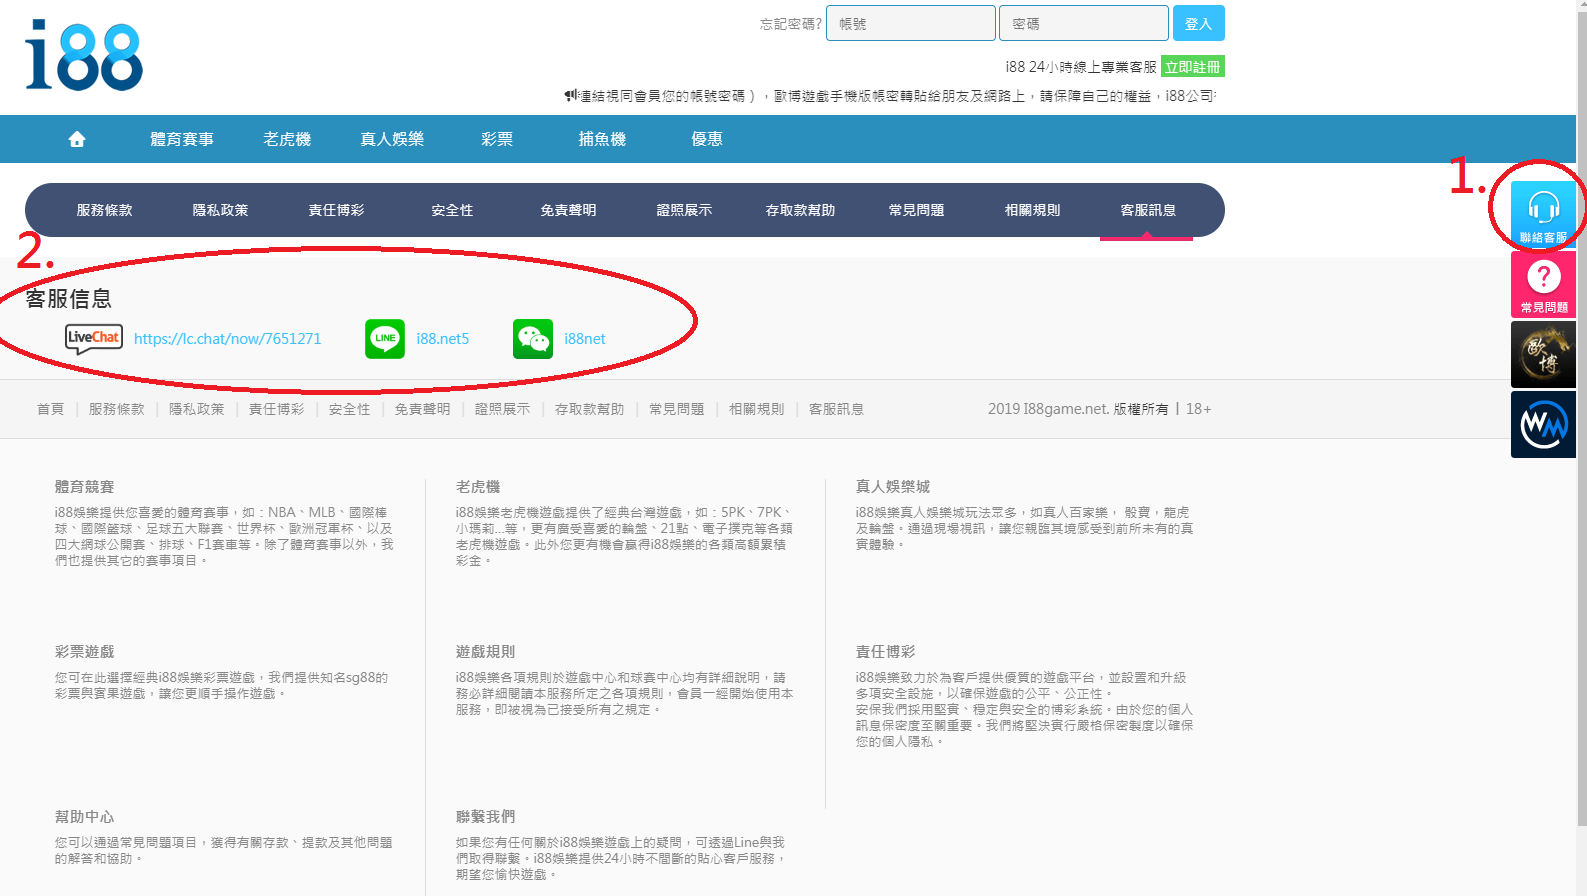Click the 客服信息 section heading
The width and height of the screenshot is (1587, 896).
[x=69, y=298]
